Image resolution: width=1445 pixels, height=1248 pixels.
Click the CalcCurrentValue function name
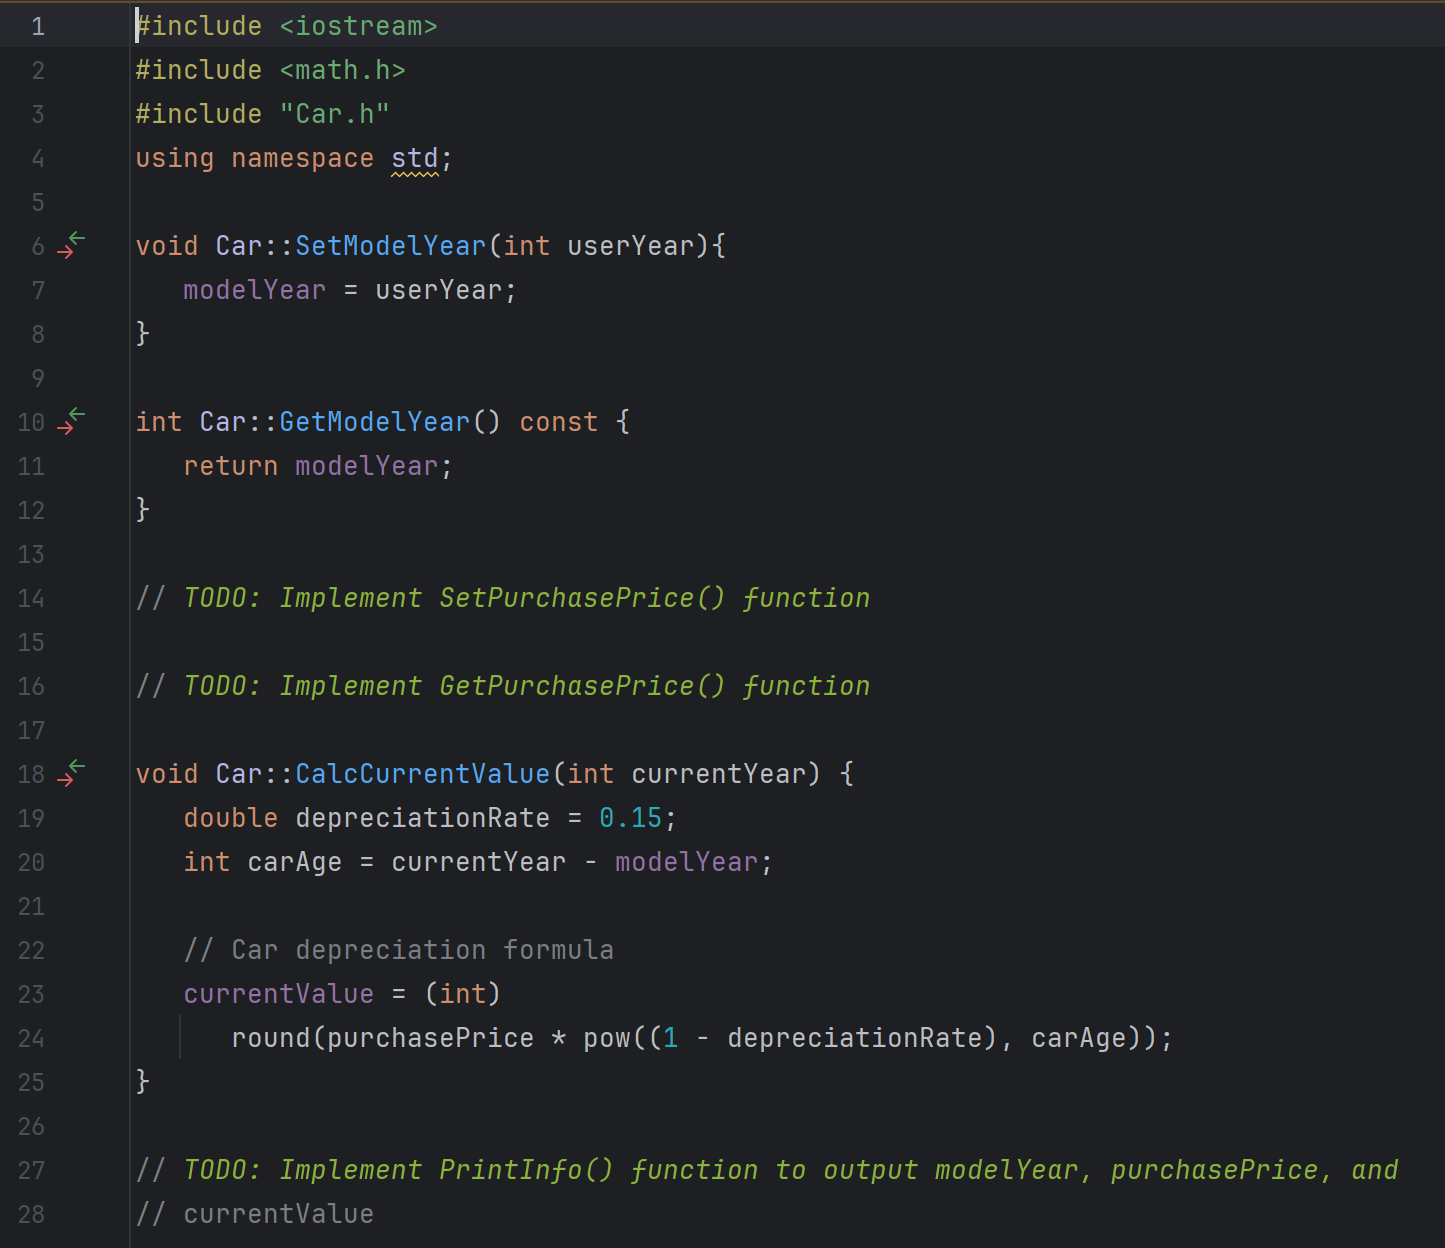click(421, 773)
